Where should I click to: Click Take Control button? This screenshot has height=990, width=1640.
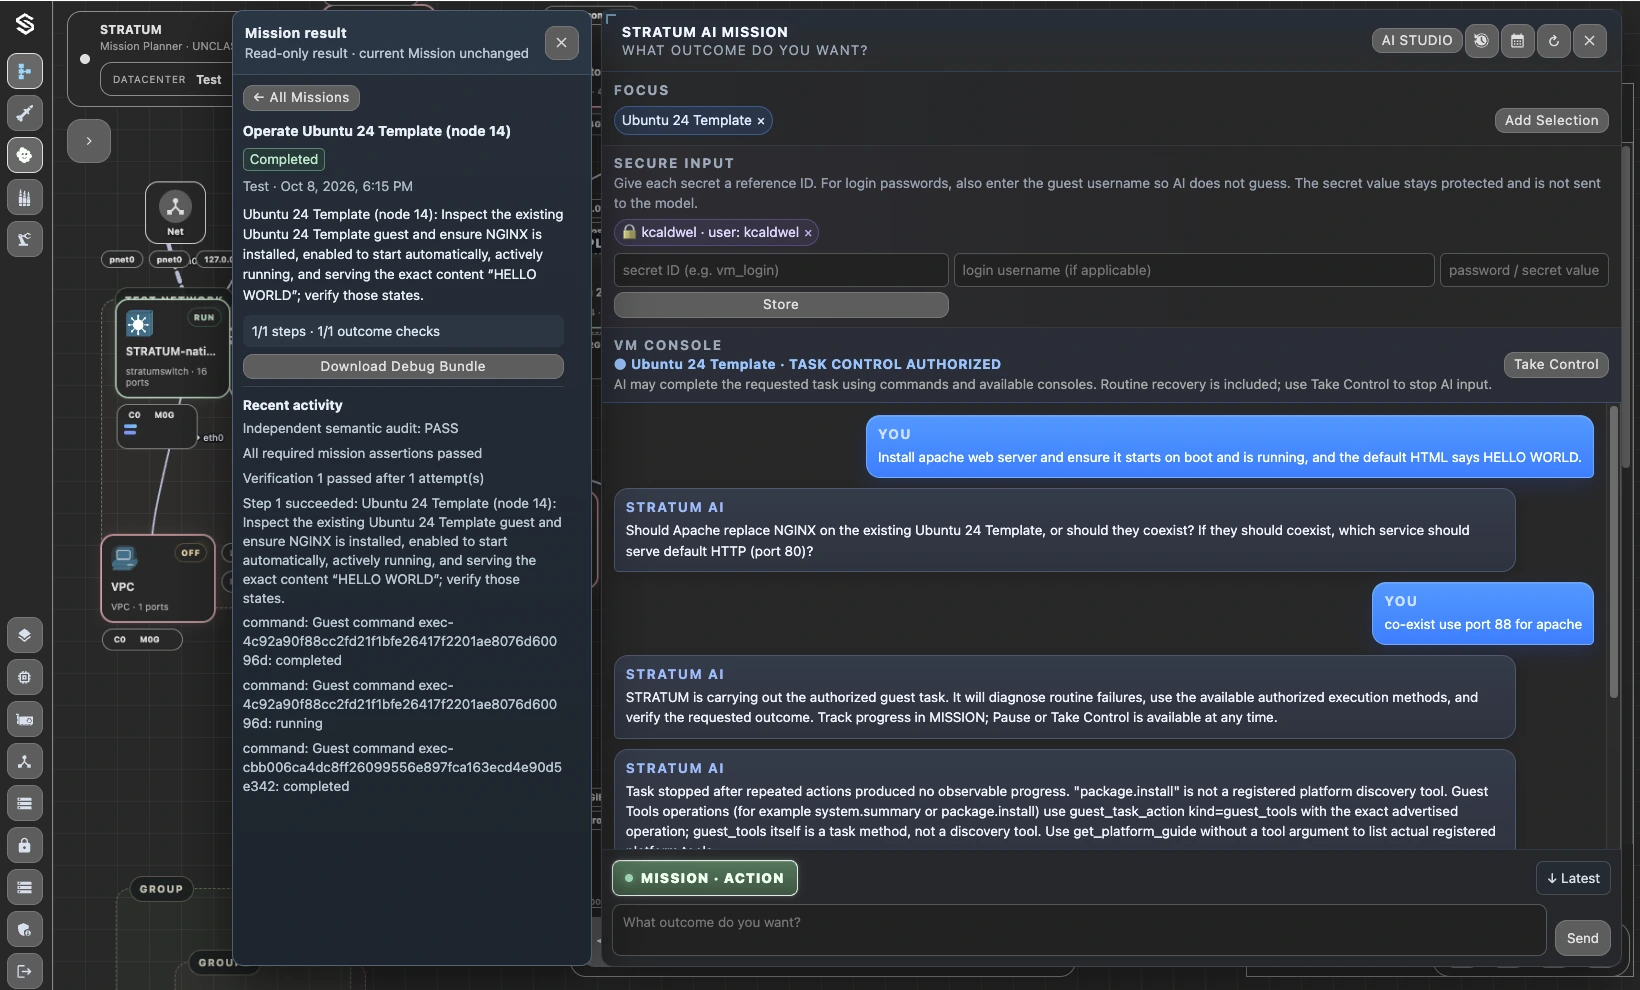click(x=1556, y=364)
